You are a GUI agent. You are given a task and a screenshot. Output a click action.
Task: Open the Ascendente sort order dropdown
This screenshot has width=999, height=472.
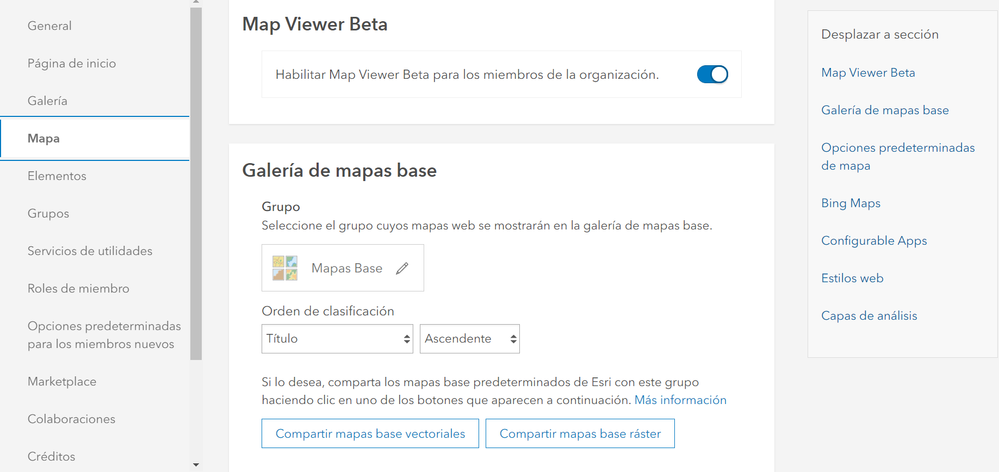point(470,339)
